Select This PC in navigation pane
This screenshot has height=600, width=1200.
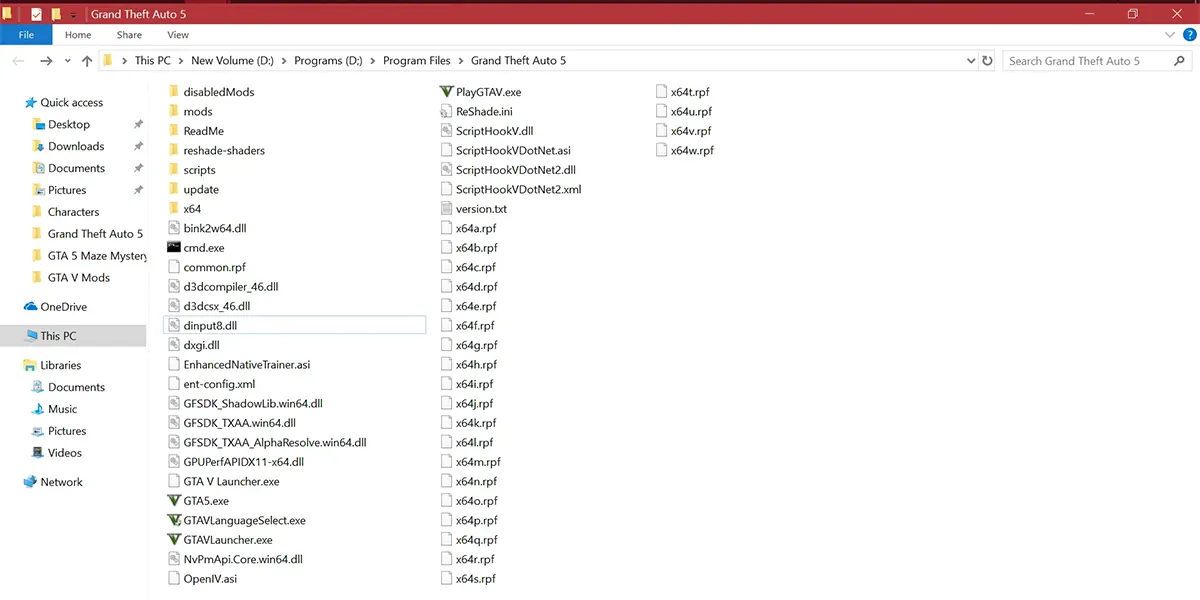[x=73, y=336]
